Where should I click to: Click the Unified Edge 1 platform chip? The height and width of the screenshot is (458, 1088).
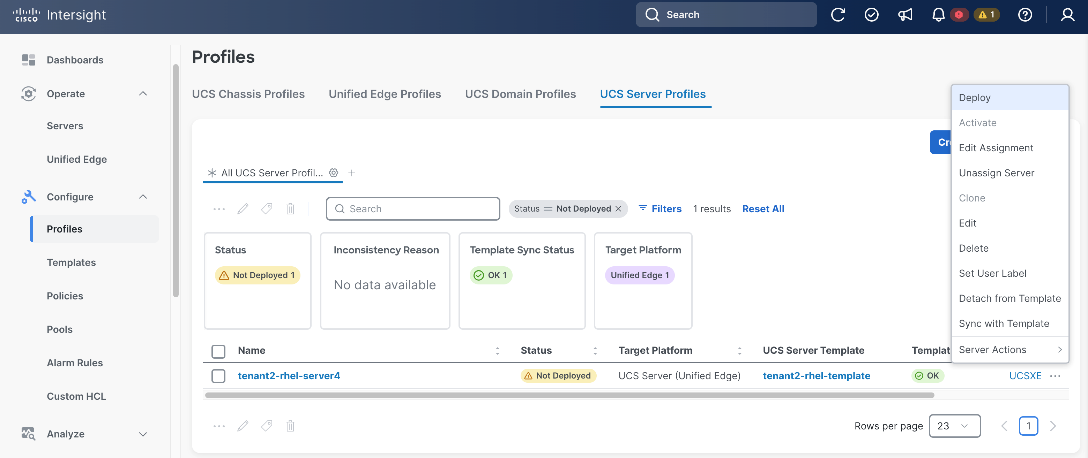coord(640,275)
